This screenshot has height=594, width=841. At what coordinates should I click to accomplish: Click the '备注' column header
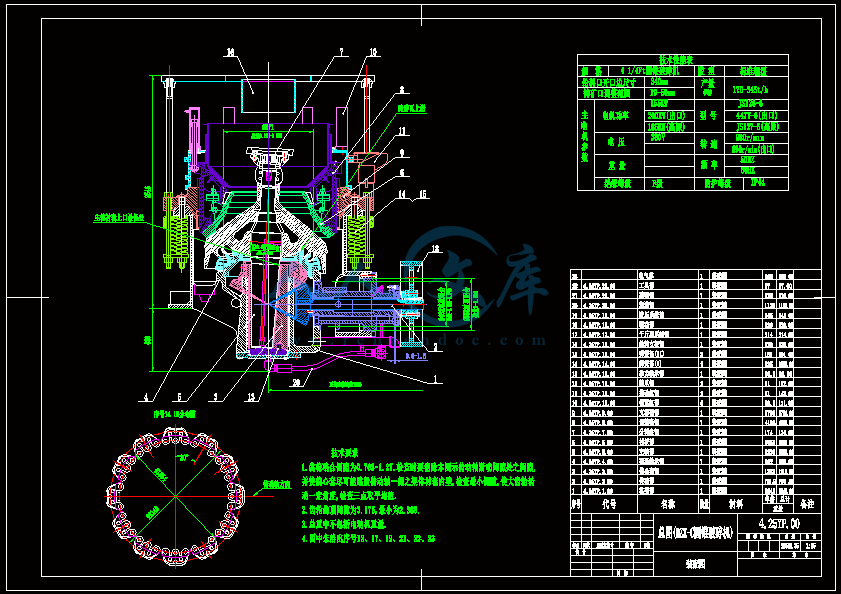[807, 504]
